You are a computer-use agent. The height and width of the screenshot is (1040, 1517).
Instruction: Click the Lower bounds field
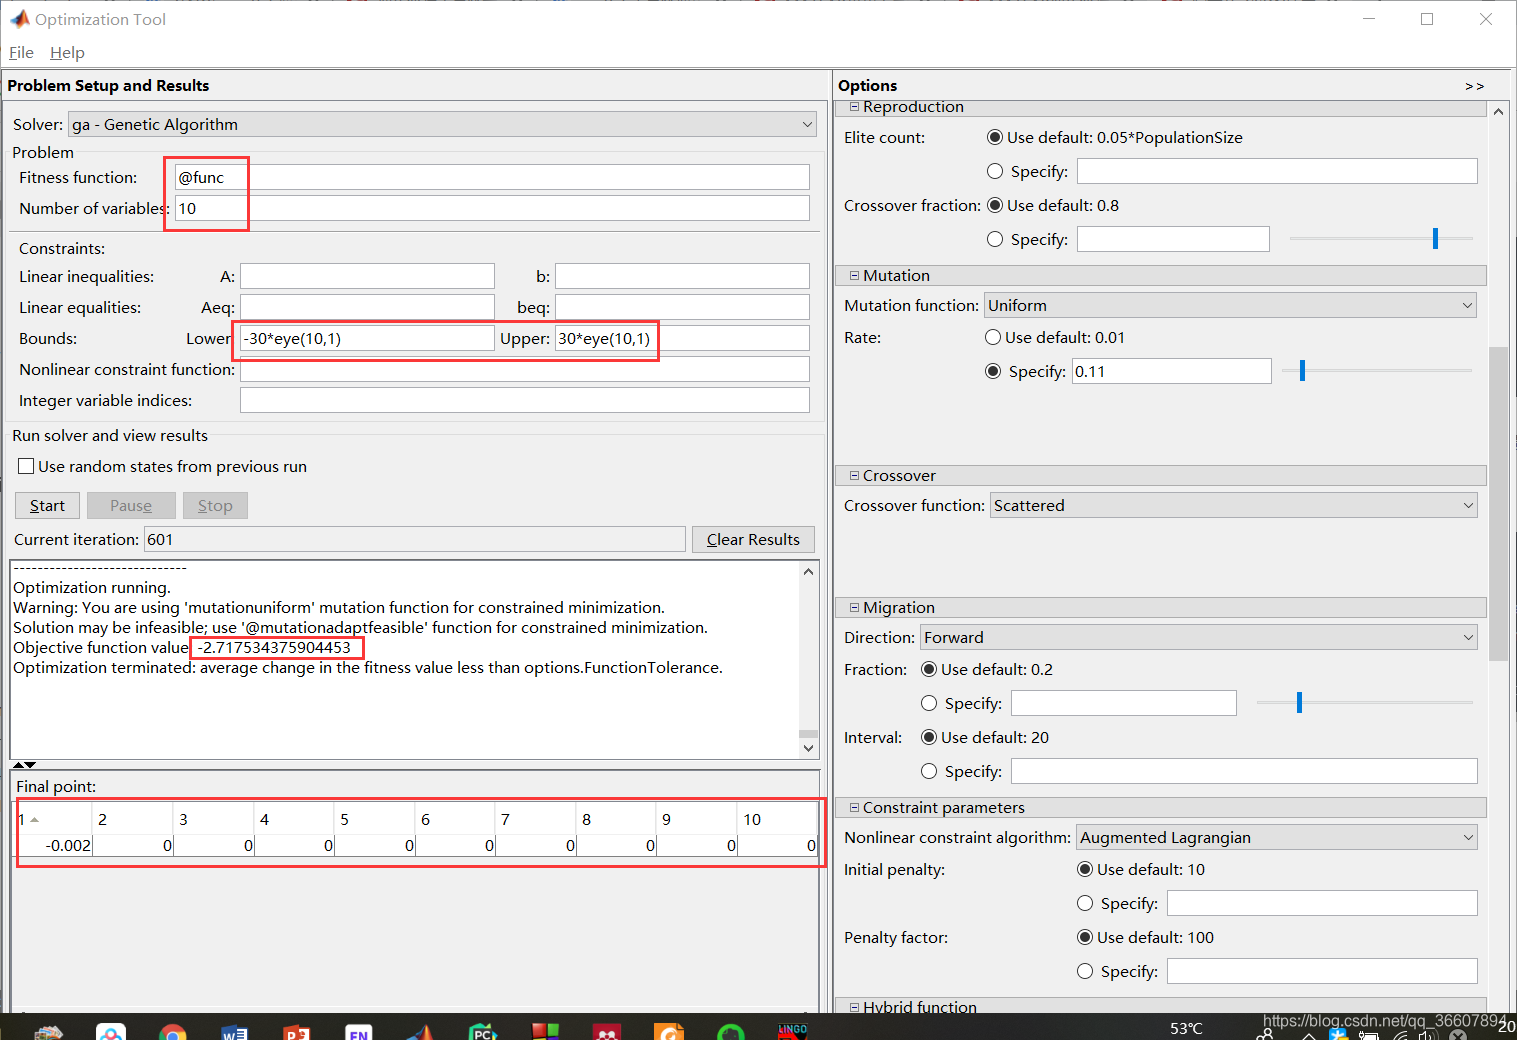tap(367, 338)
